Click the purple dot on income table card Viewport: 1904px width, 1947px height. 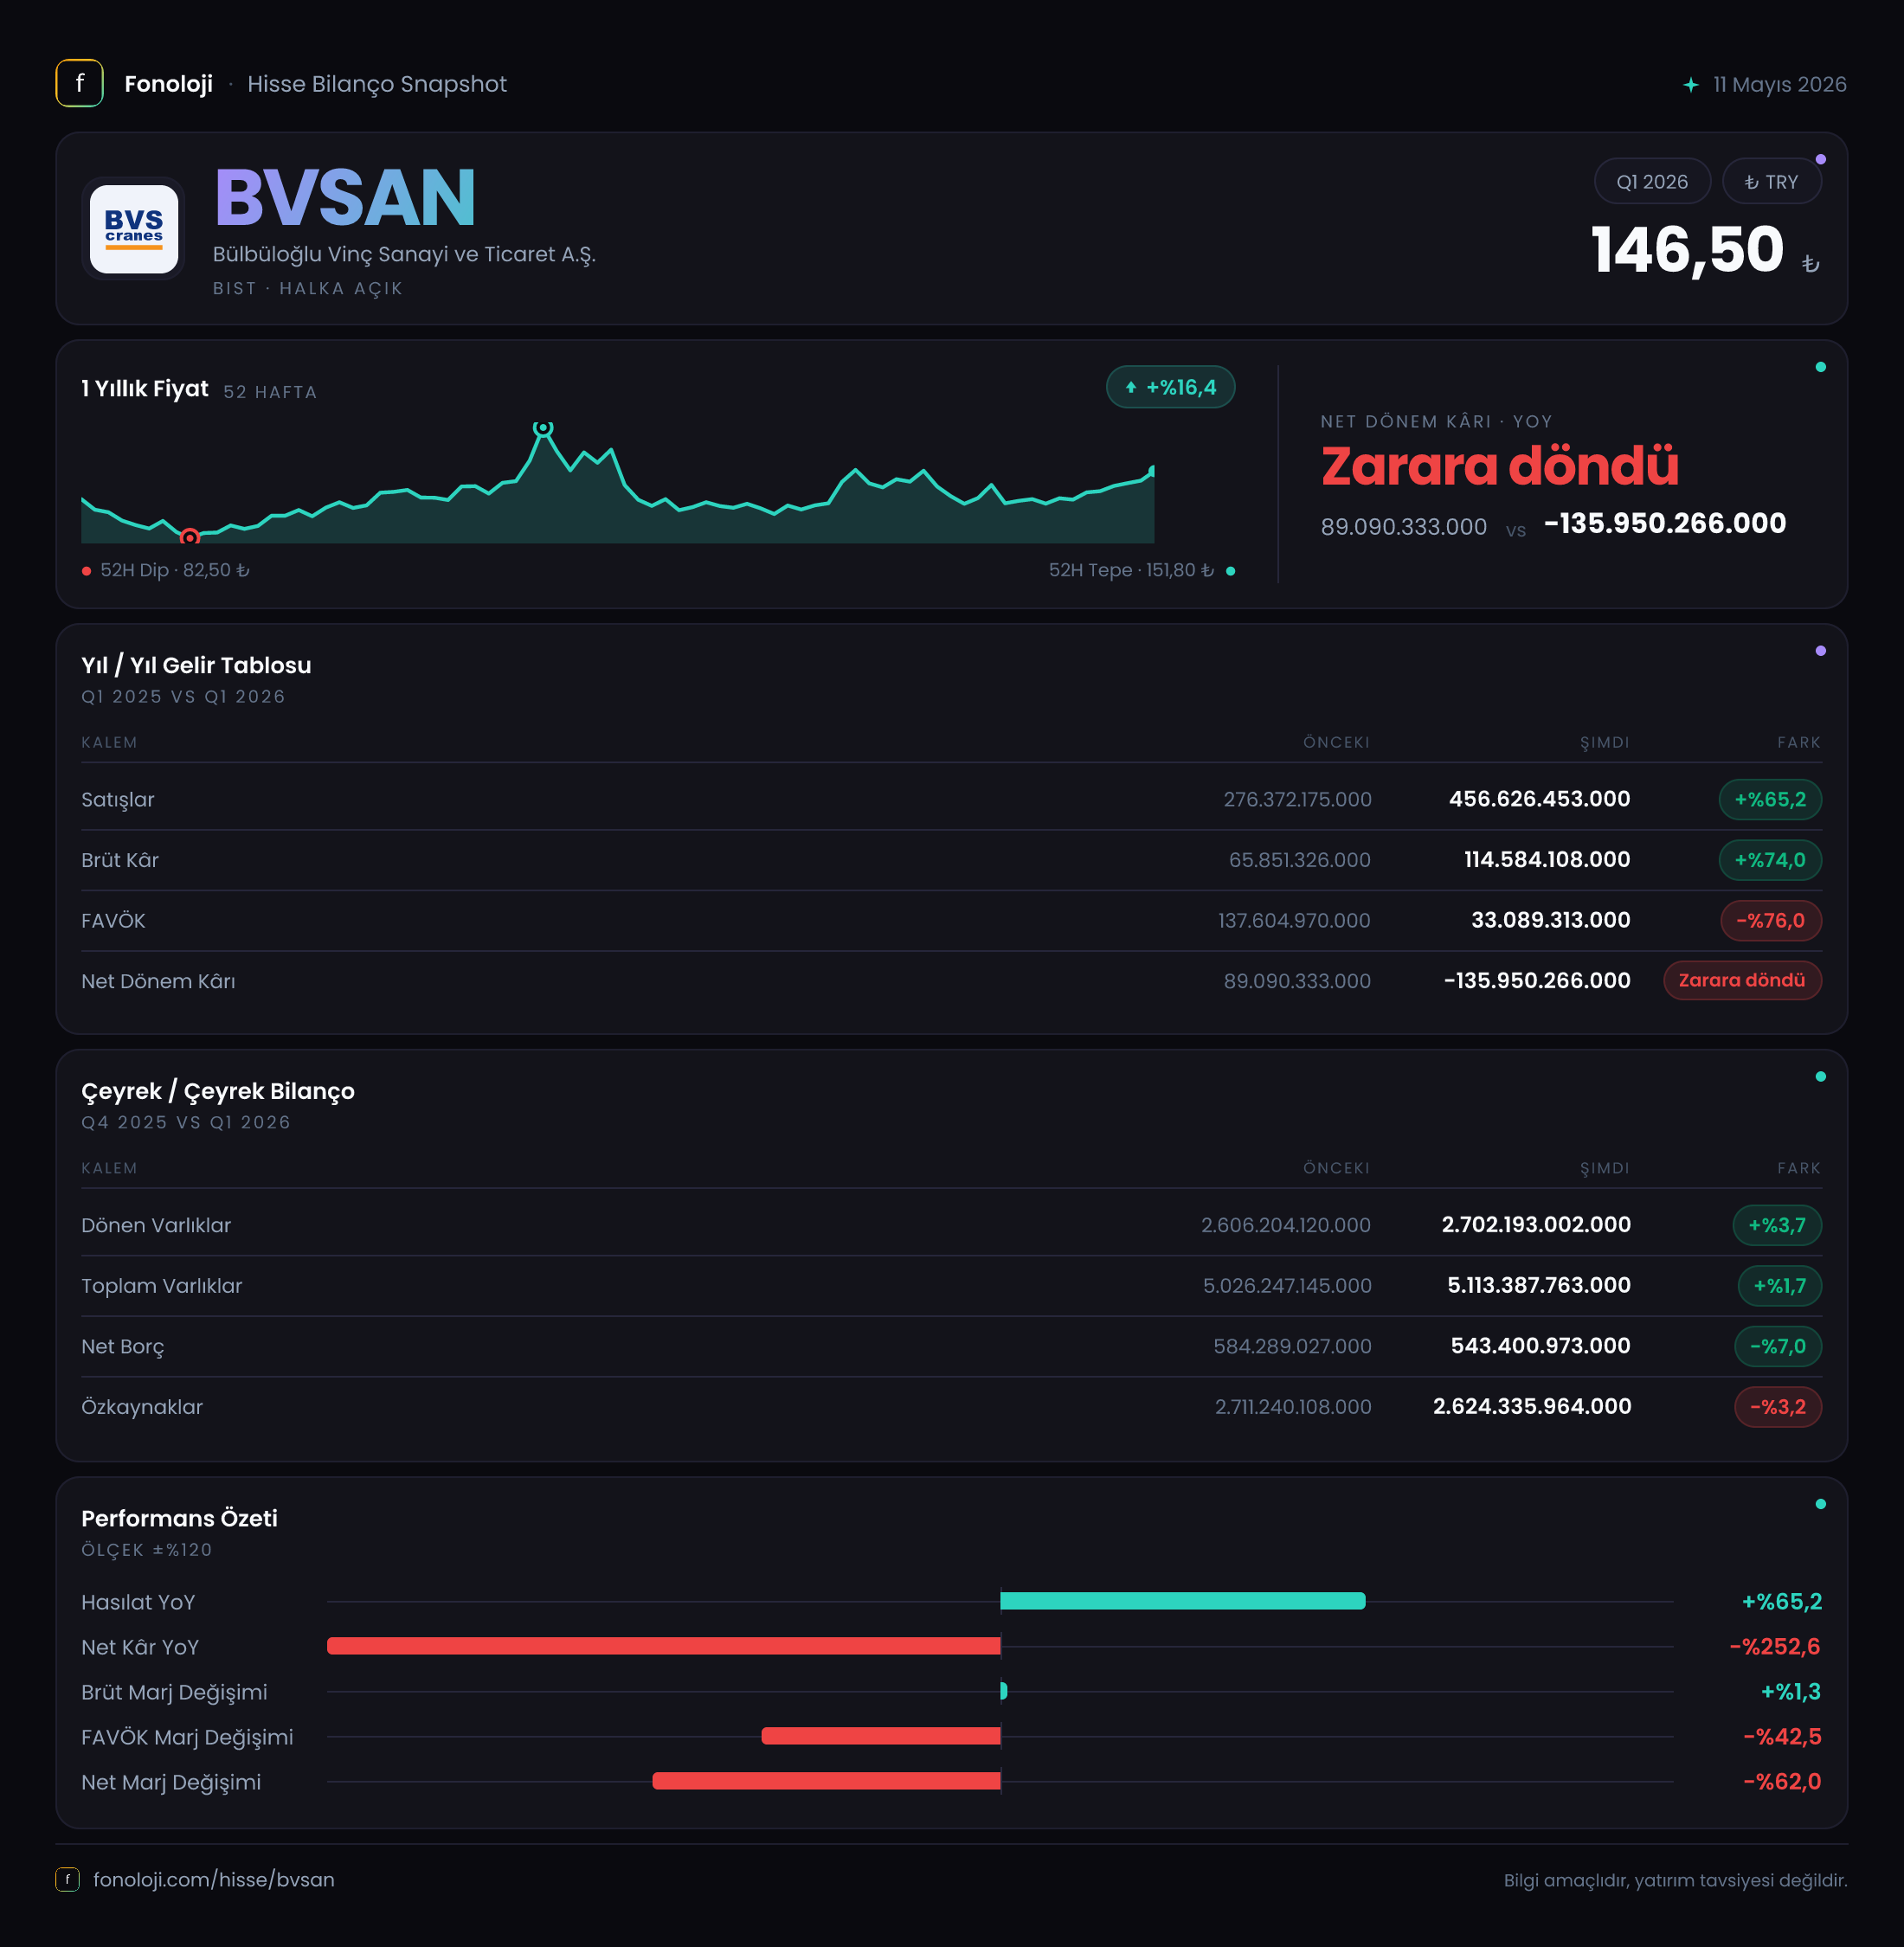(1820, 651)
